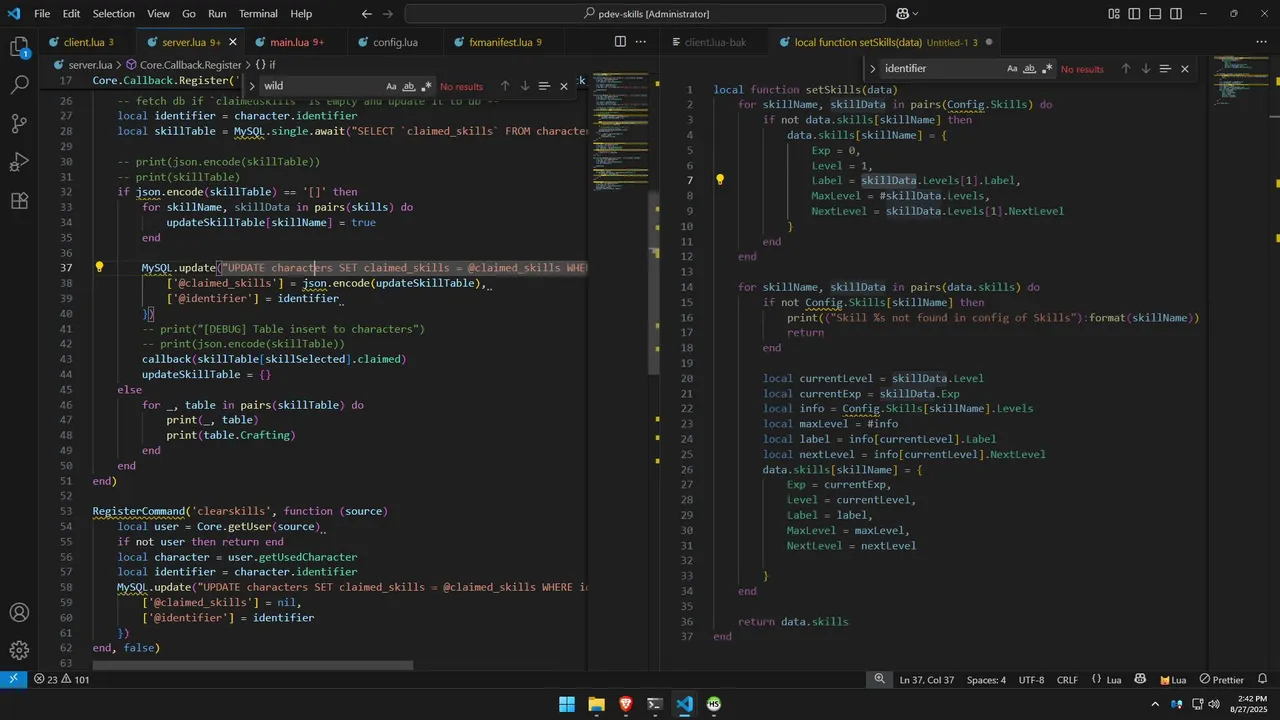Click the lightbulb on line 7 in right editor
Viewport: 1280px width, 720px height.
click(x=720, y=180)
